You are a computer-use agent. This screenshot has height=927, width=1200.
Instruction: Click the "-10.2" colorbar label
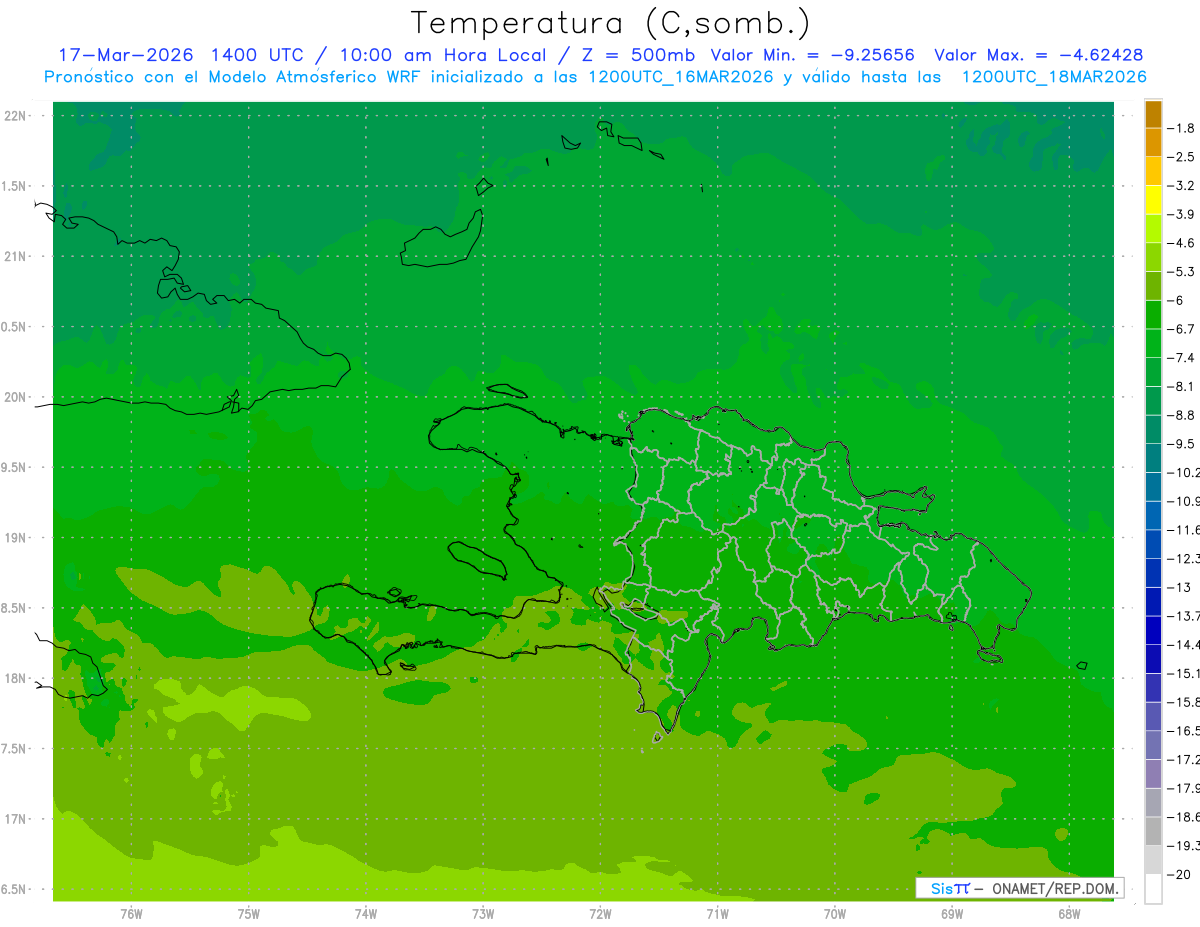(x=1183, y=473)
